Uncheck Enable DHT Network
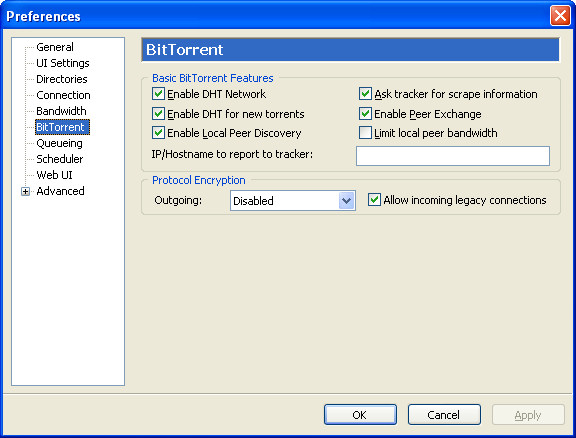The width and height of the screenshot is (576, 438). tap(158, 94)
